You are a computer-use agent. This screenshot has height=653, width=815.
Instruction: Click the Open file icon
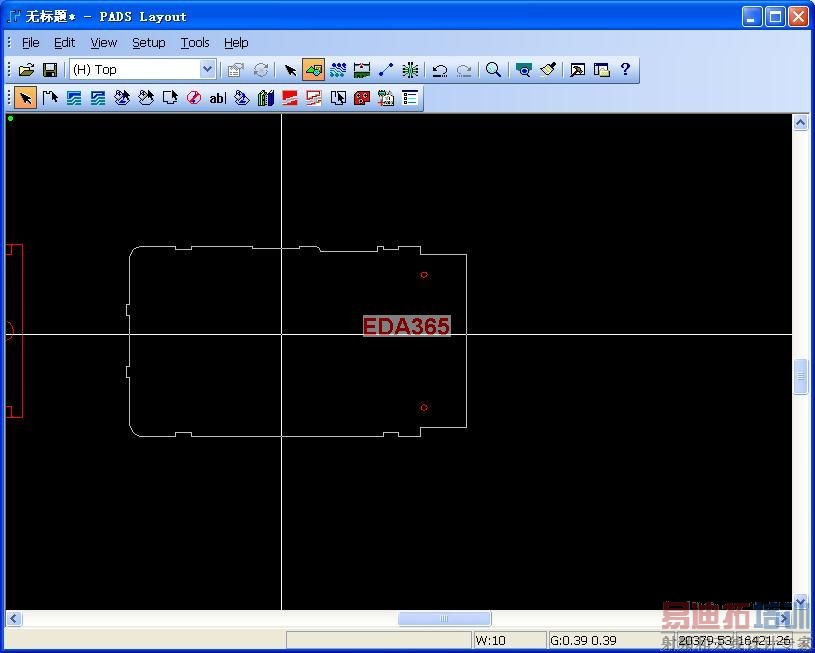[x=27, y=70]
